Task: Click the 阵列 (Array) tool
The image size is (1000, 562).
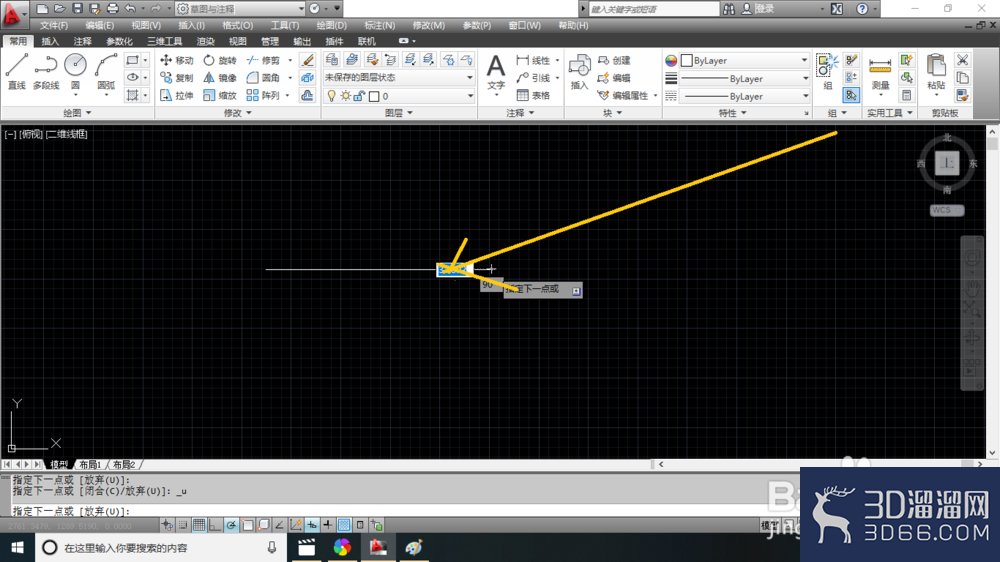Action: point(264,96)
